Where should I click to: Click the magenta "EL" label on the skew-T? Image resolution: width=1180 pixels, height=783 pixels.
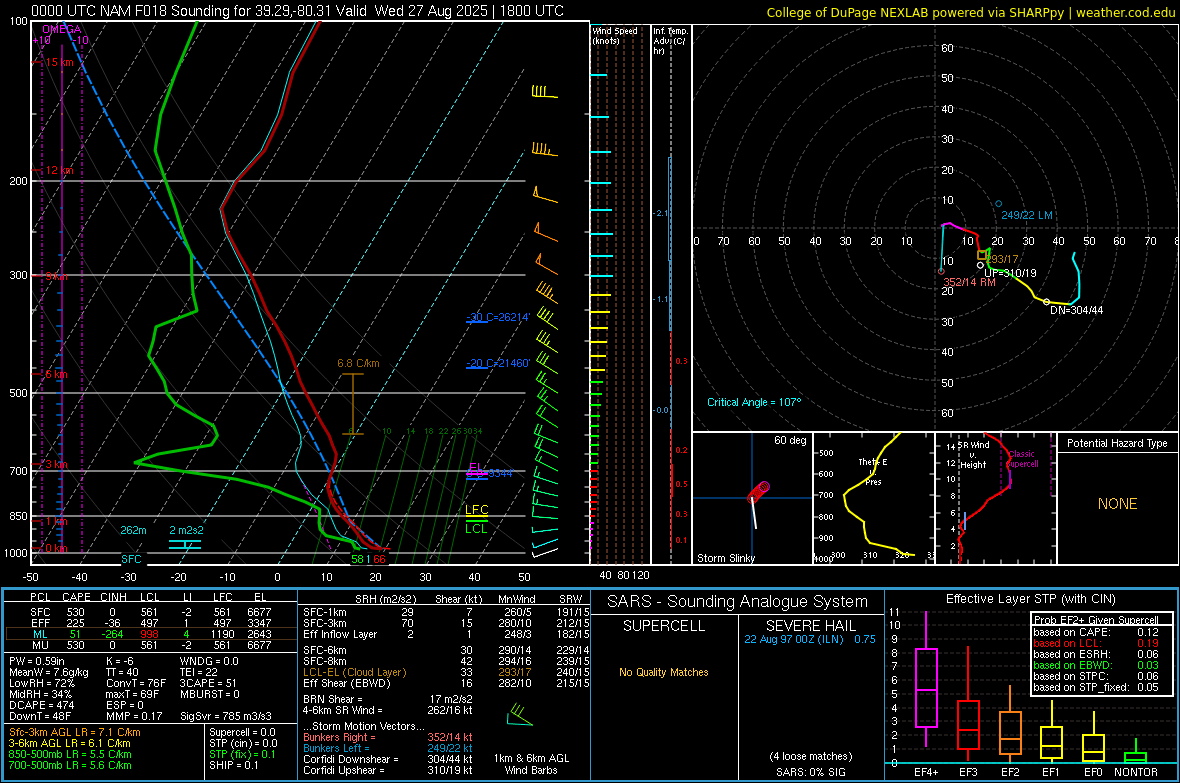(476, 468)
